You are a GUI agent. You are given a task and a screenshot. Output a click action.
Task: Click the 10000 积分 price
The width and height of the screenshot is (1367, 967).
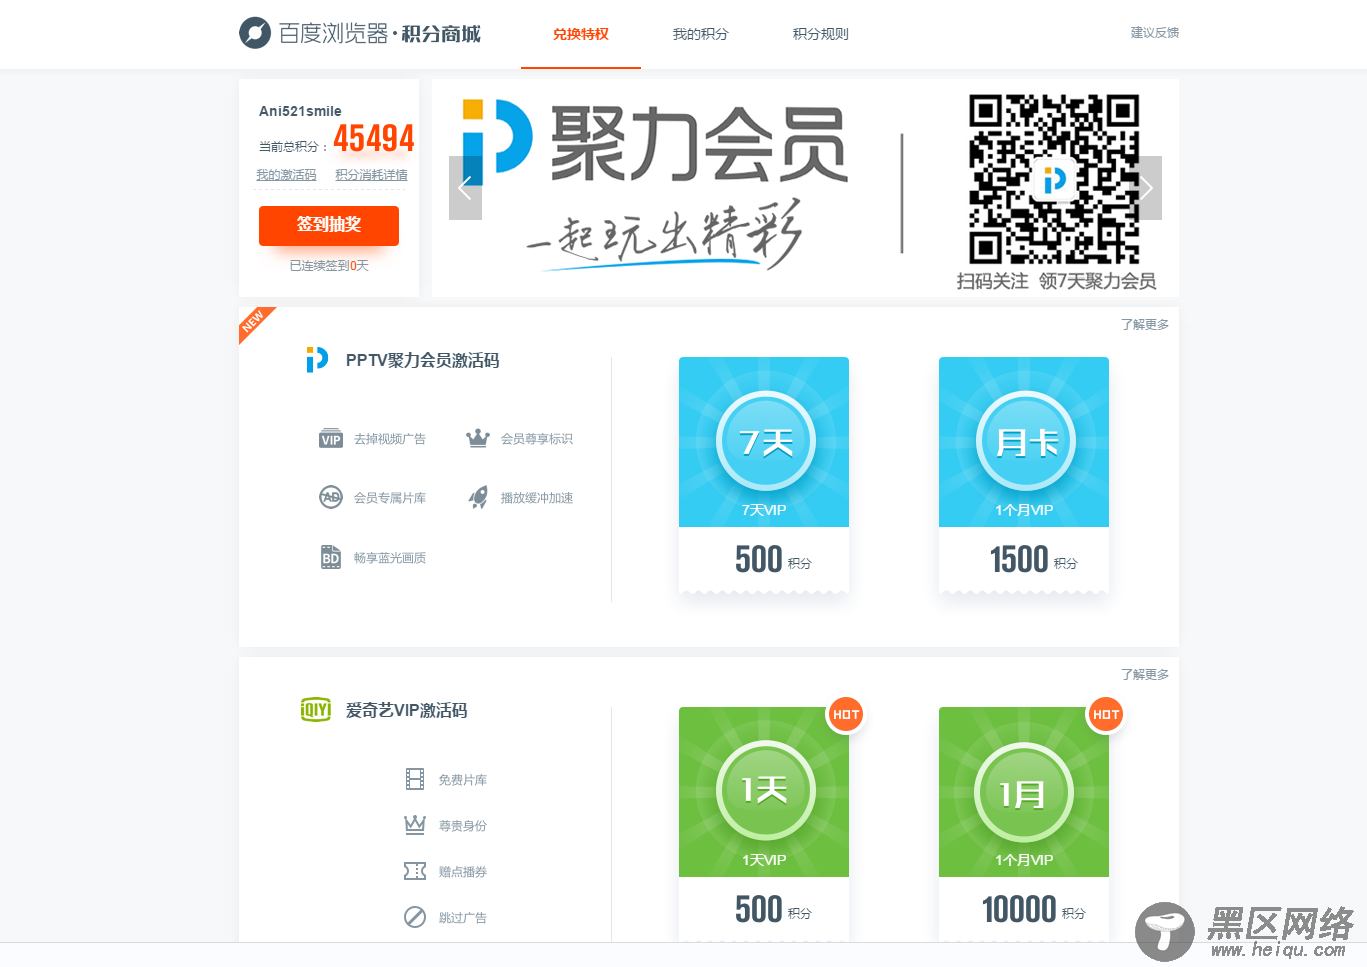pyautogui.click(x=1033, y=909)
